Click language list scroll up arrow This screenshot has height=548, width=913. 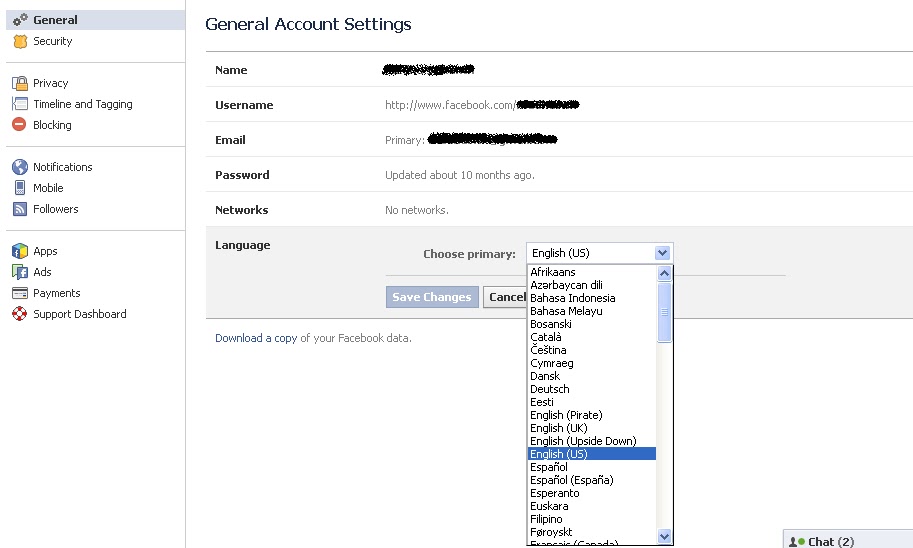tap(664, 273)
